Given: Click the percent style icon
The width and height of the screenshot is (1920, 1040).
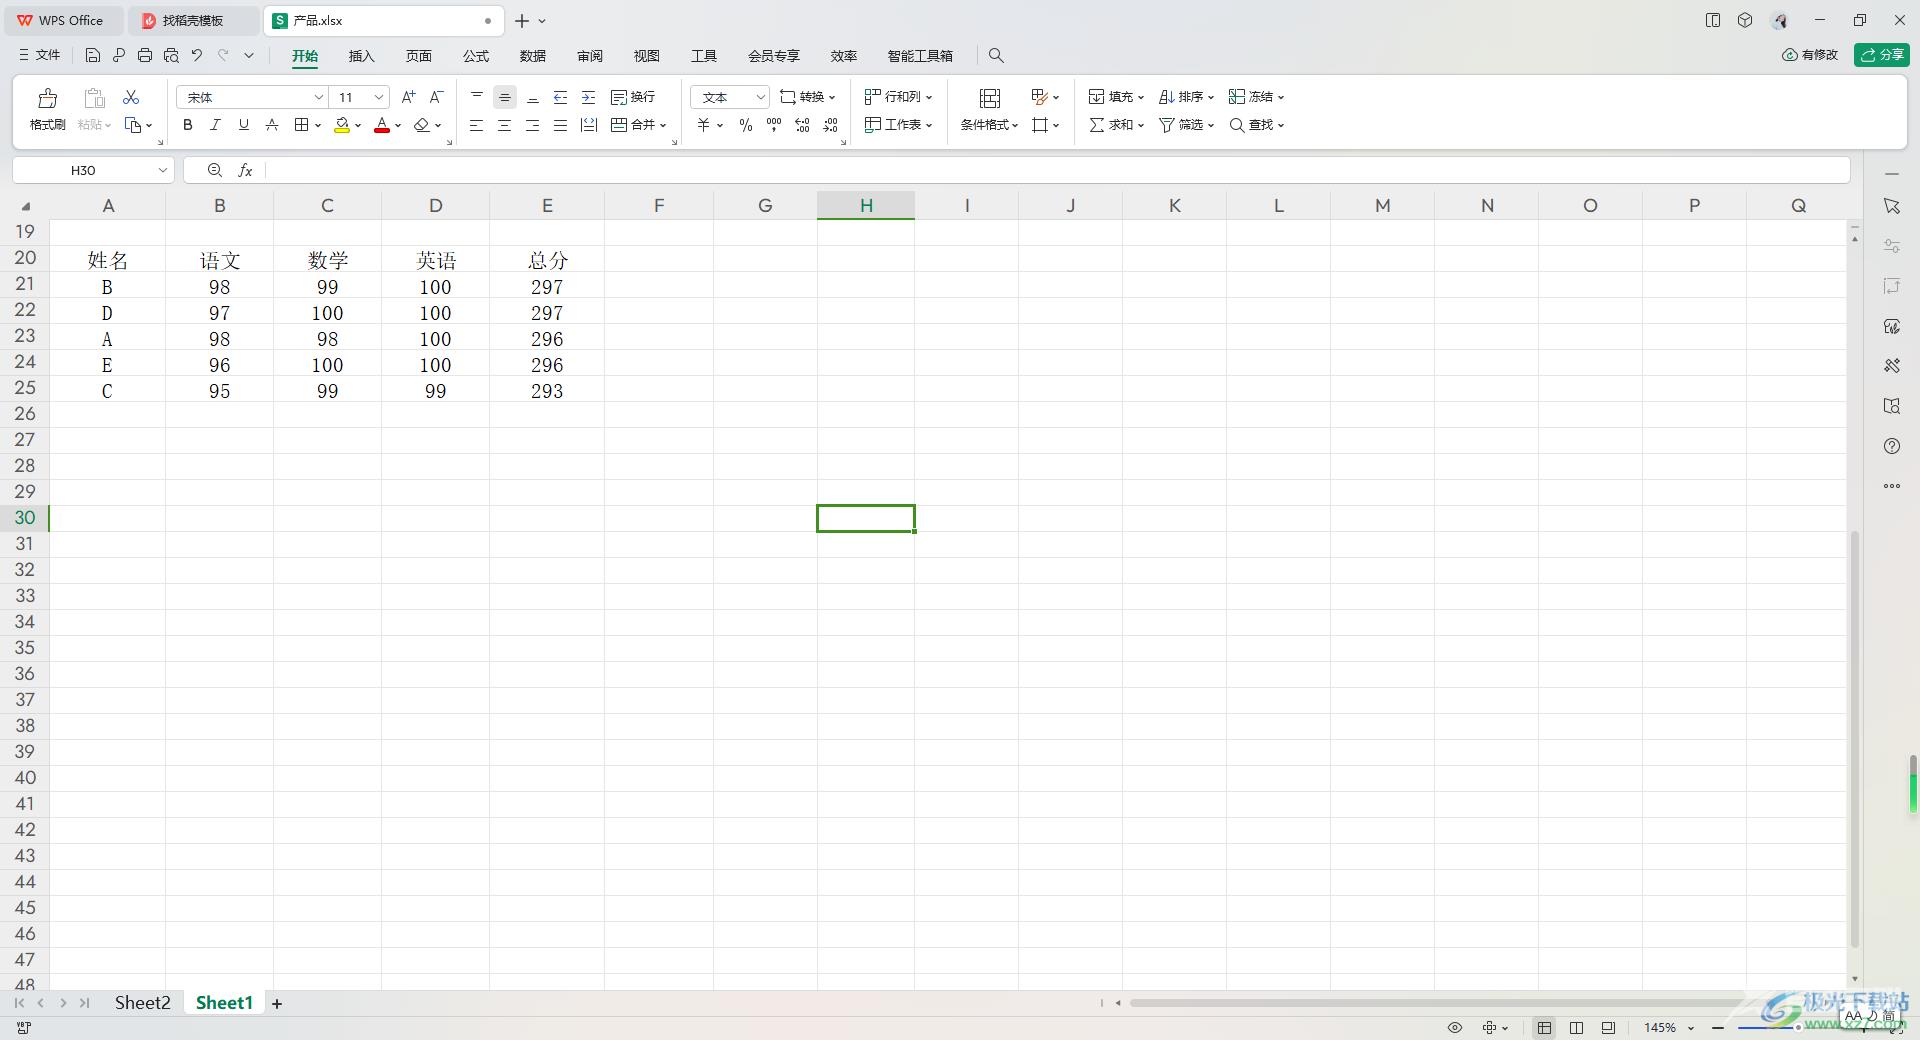Looking at the screenshot, I should [x=746, y=125].
